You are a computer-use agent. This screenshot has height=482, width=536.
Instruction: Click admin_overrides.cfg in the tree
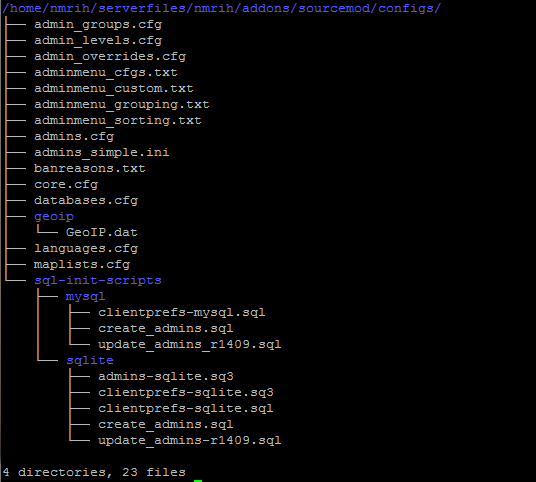tap(110, 57)
